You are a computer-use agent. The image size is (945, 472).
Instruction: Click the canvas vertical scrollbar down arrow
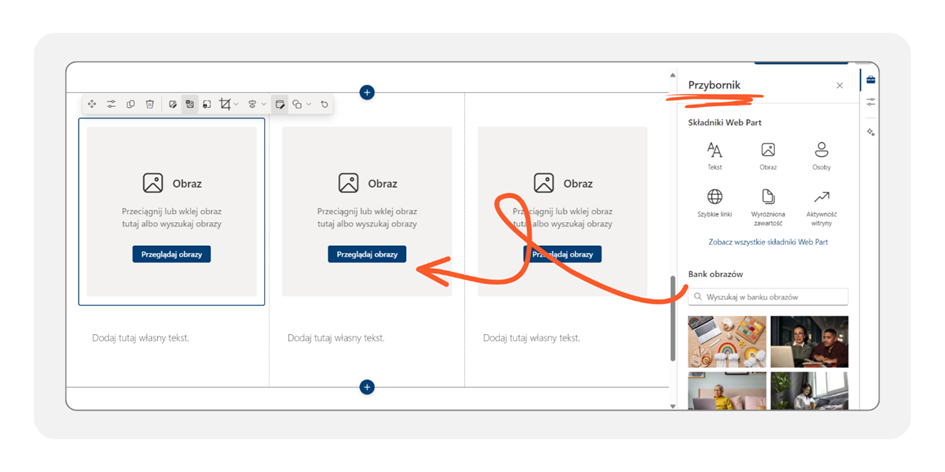click(673, 406)
